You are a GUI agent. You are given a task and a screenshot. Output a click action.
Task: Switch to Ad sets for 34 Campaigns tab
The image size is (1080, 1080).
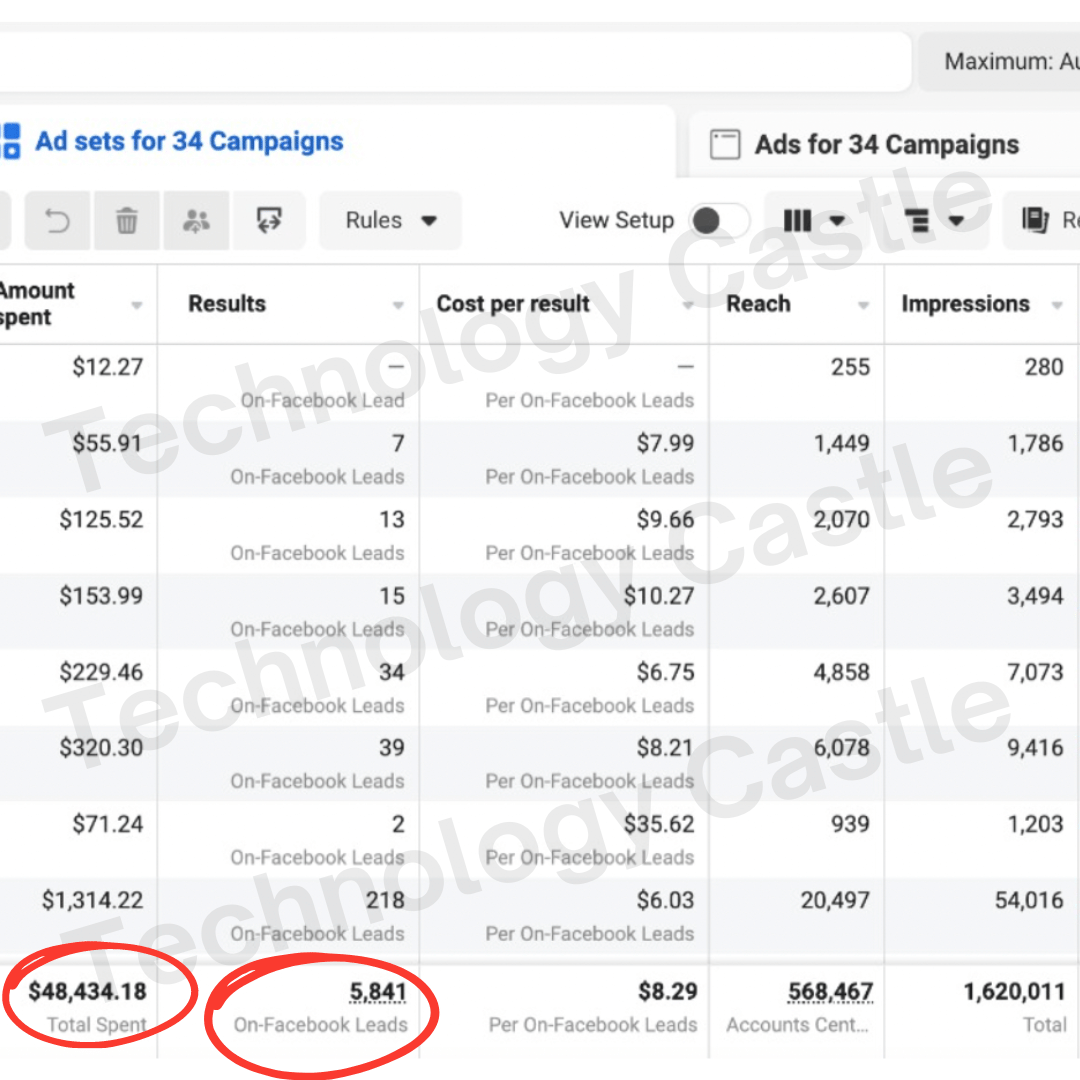(x=189, y=141)
